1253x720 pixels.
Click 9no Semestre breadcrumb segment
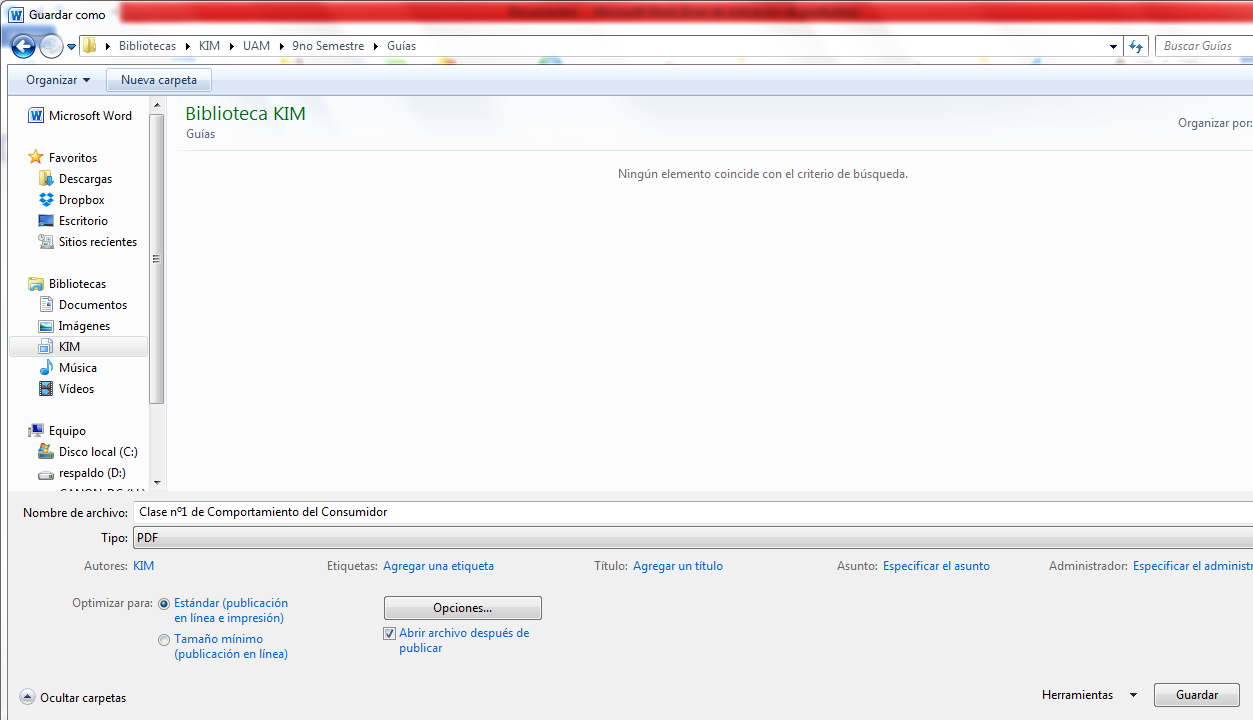(328, 46)
